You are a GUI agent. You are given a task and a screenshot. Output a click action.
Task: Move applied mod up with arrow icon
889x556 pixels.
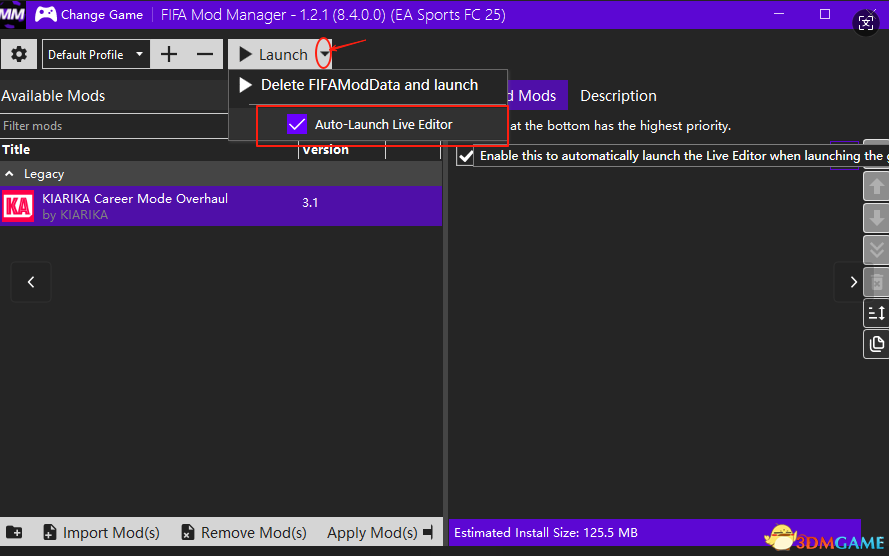(876, 186)
